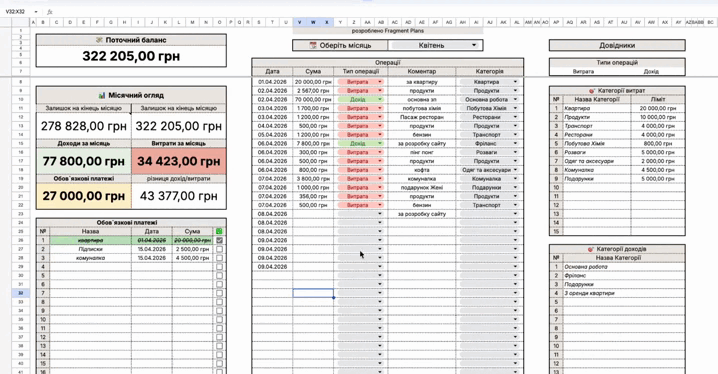Select row 32 header
The width and height of the screenshot is (718, 374).
tap(21, 293)
